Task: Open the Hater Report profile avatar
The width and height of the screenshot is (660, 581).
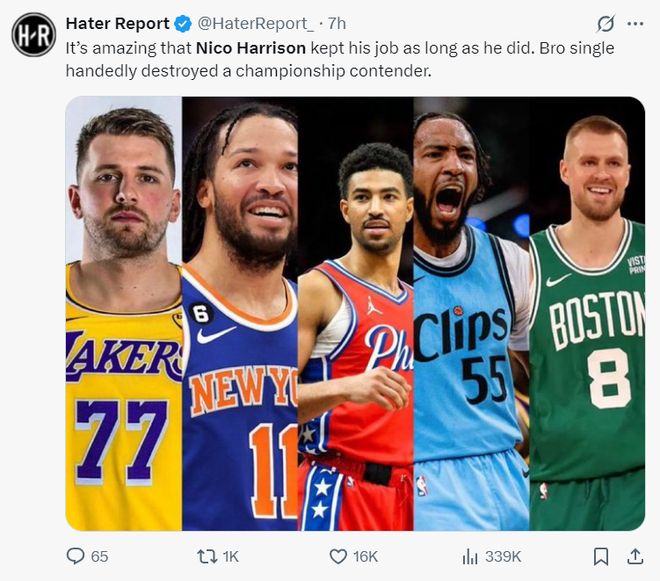Action: click(x=33, y=34)
